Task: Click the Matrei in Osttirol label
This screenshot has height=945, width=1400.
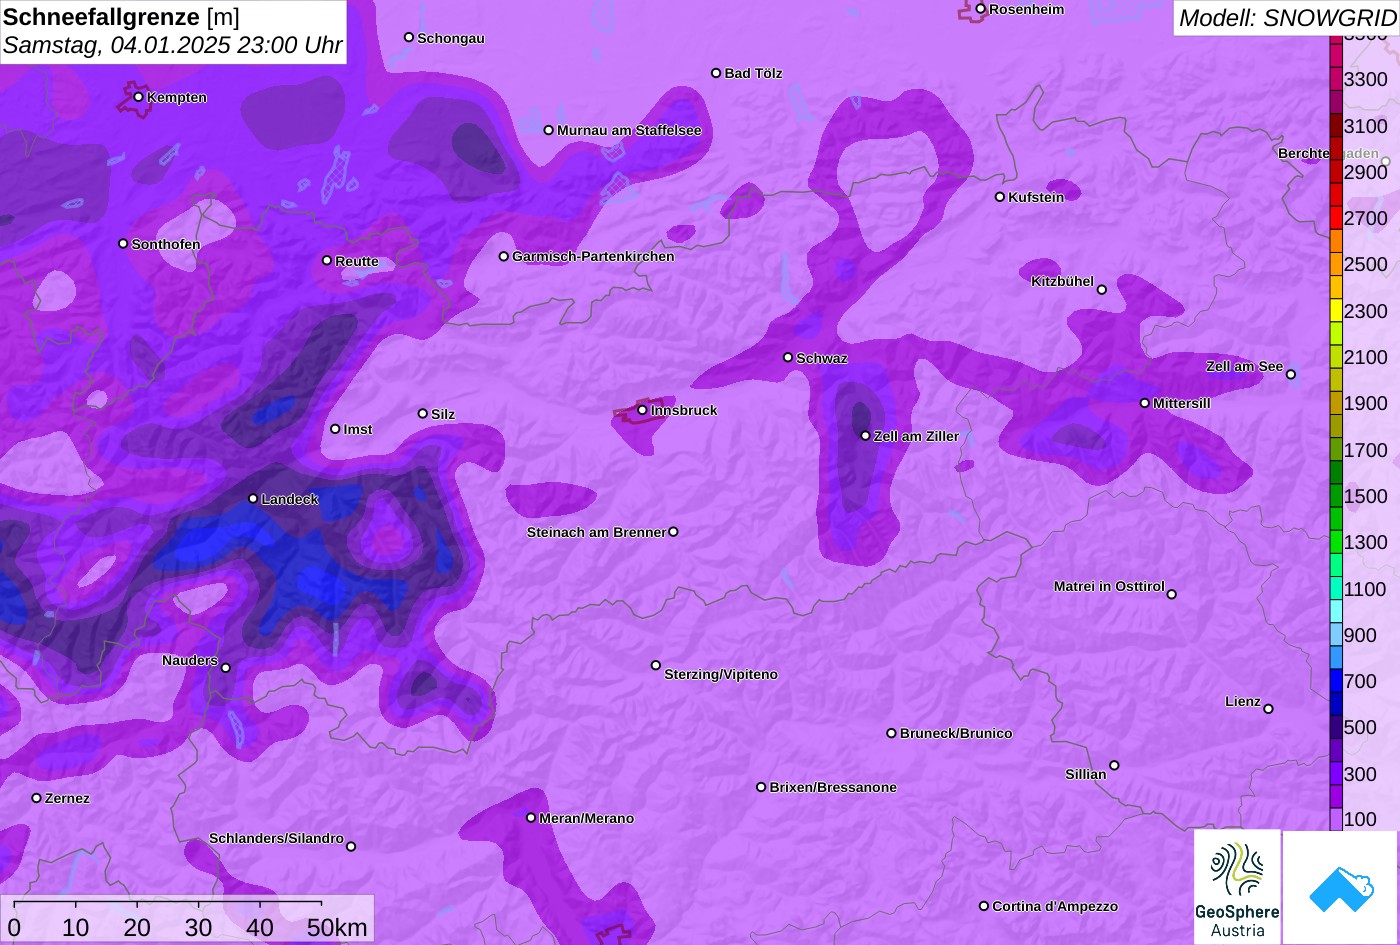Action: point(1109,587)
